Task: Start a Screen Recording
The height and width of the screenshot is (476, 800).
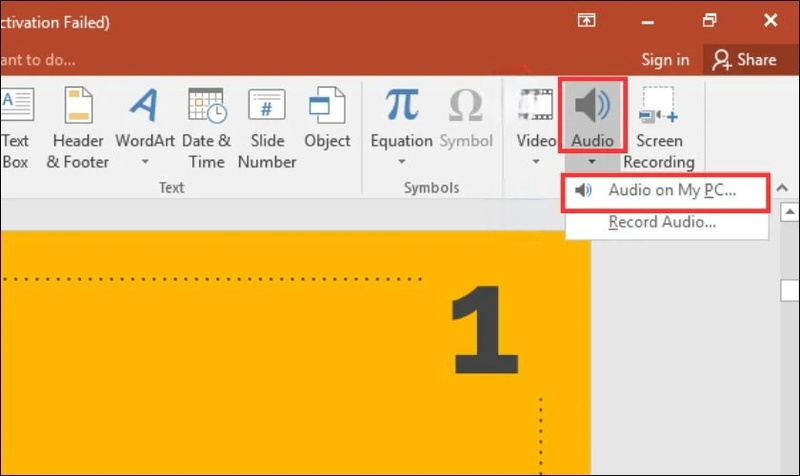Action: (659, 128)
